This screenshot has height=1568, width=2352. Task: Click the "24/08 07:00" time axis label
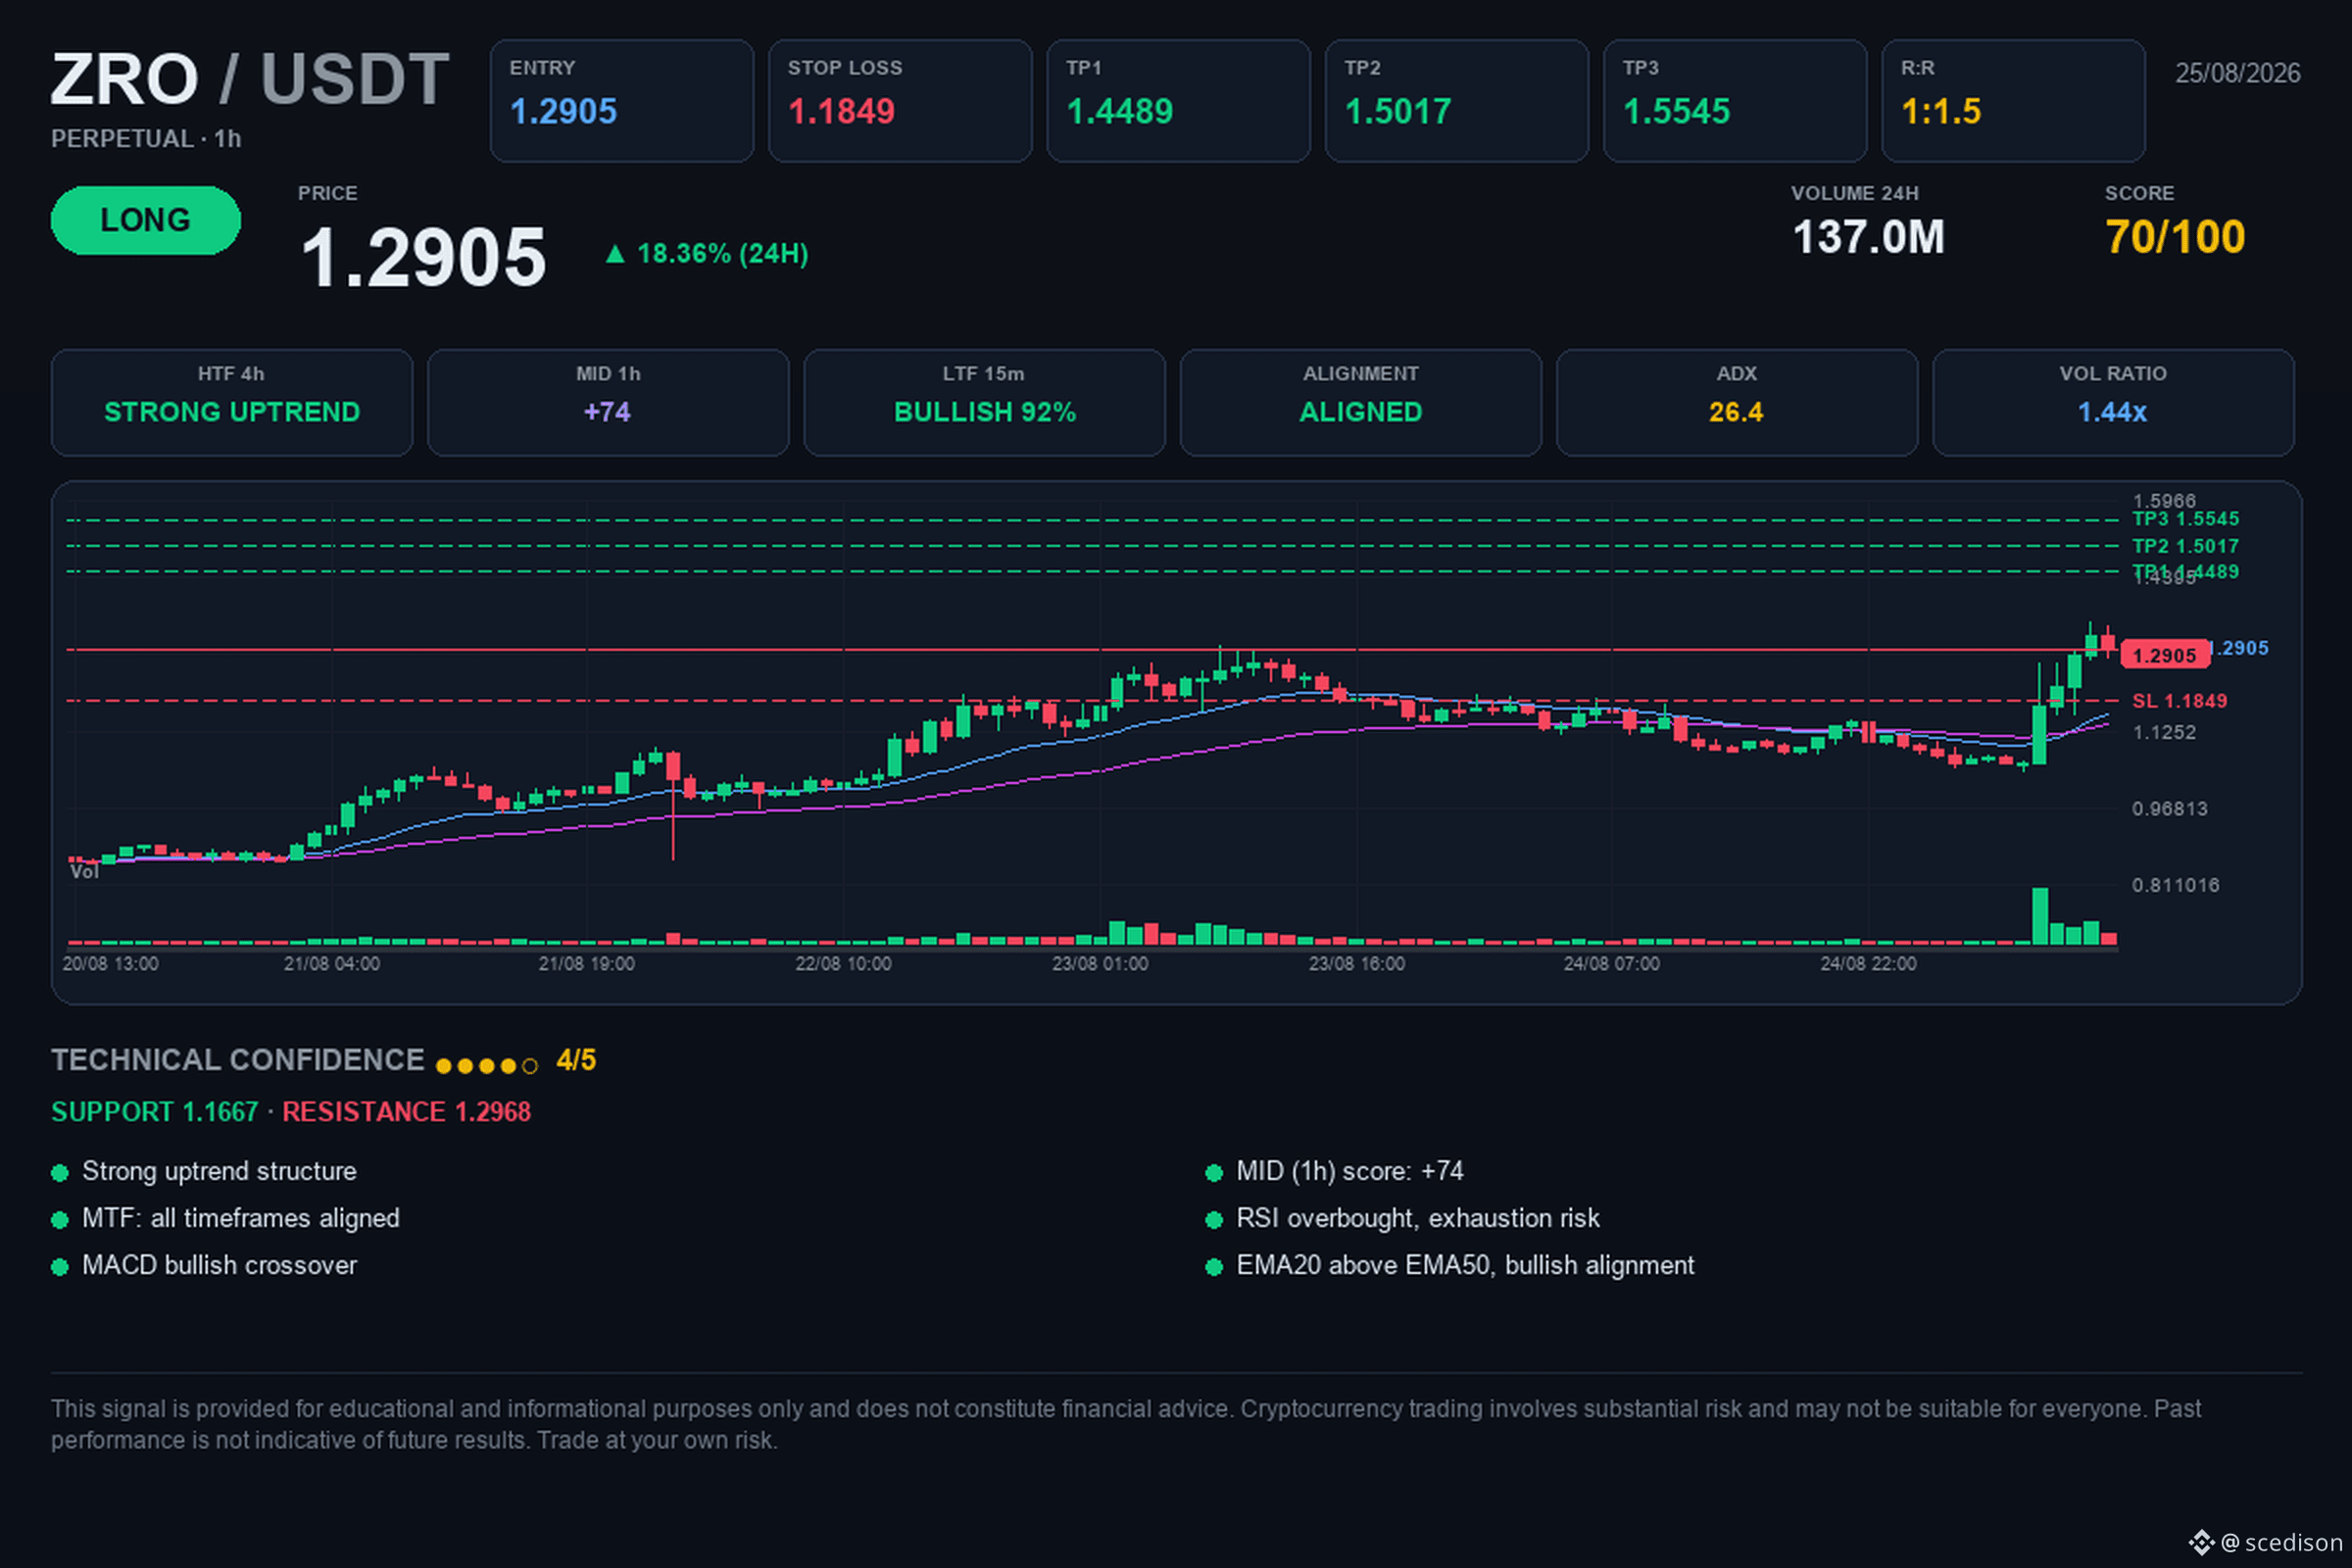click(1612, 964)
